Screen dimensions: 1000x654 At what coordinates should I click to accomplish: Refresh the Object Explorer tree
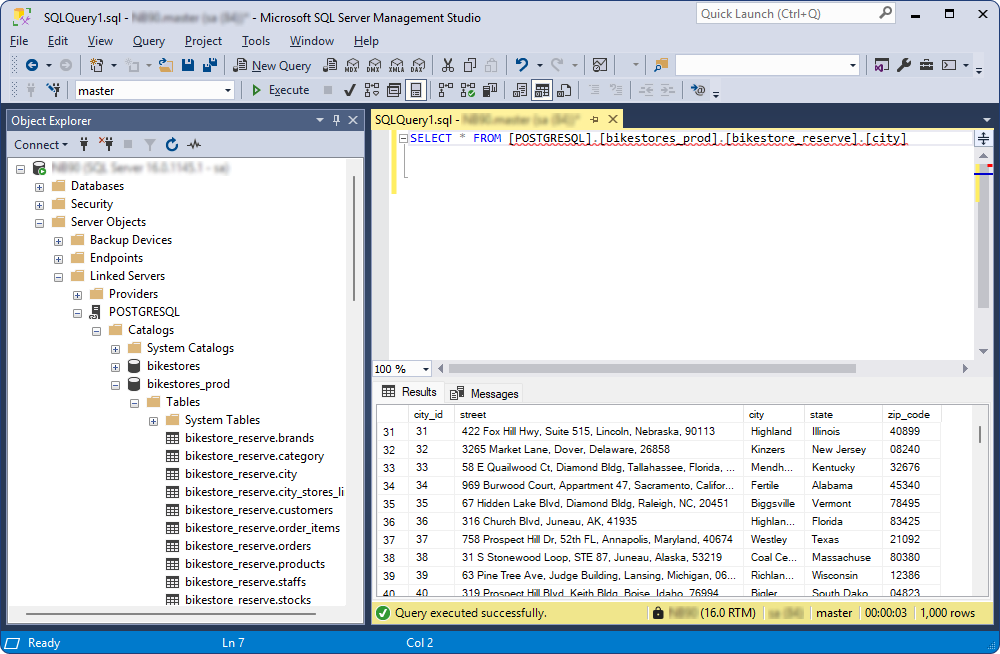coord(172,144)
